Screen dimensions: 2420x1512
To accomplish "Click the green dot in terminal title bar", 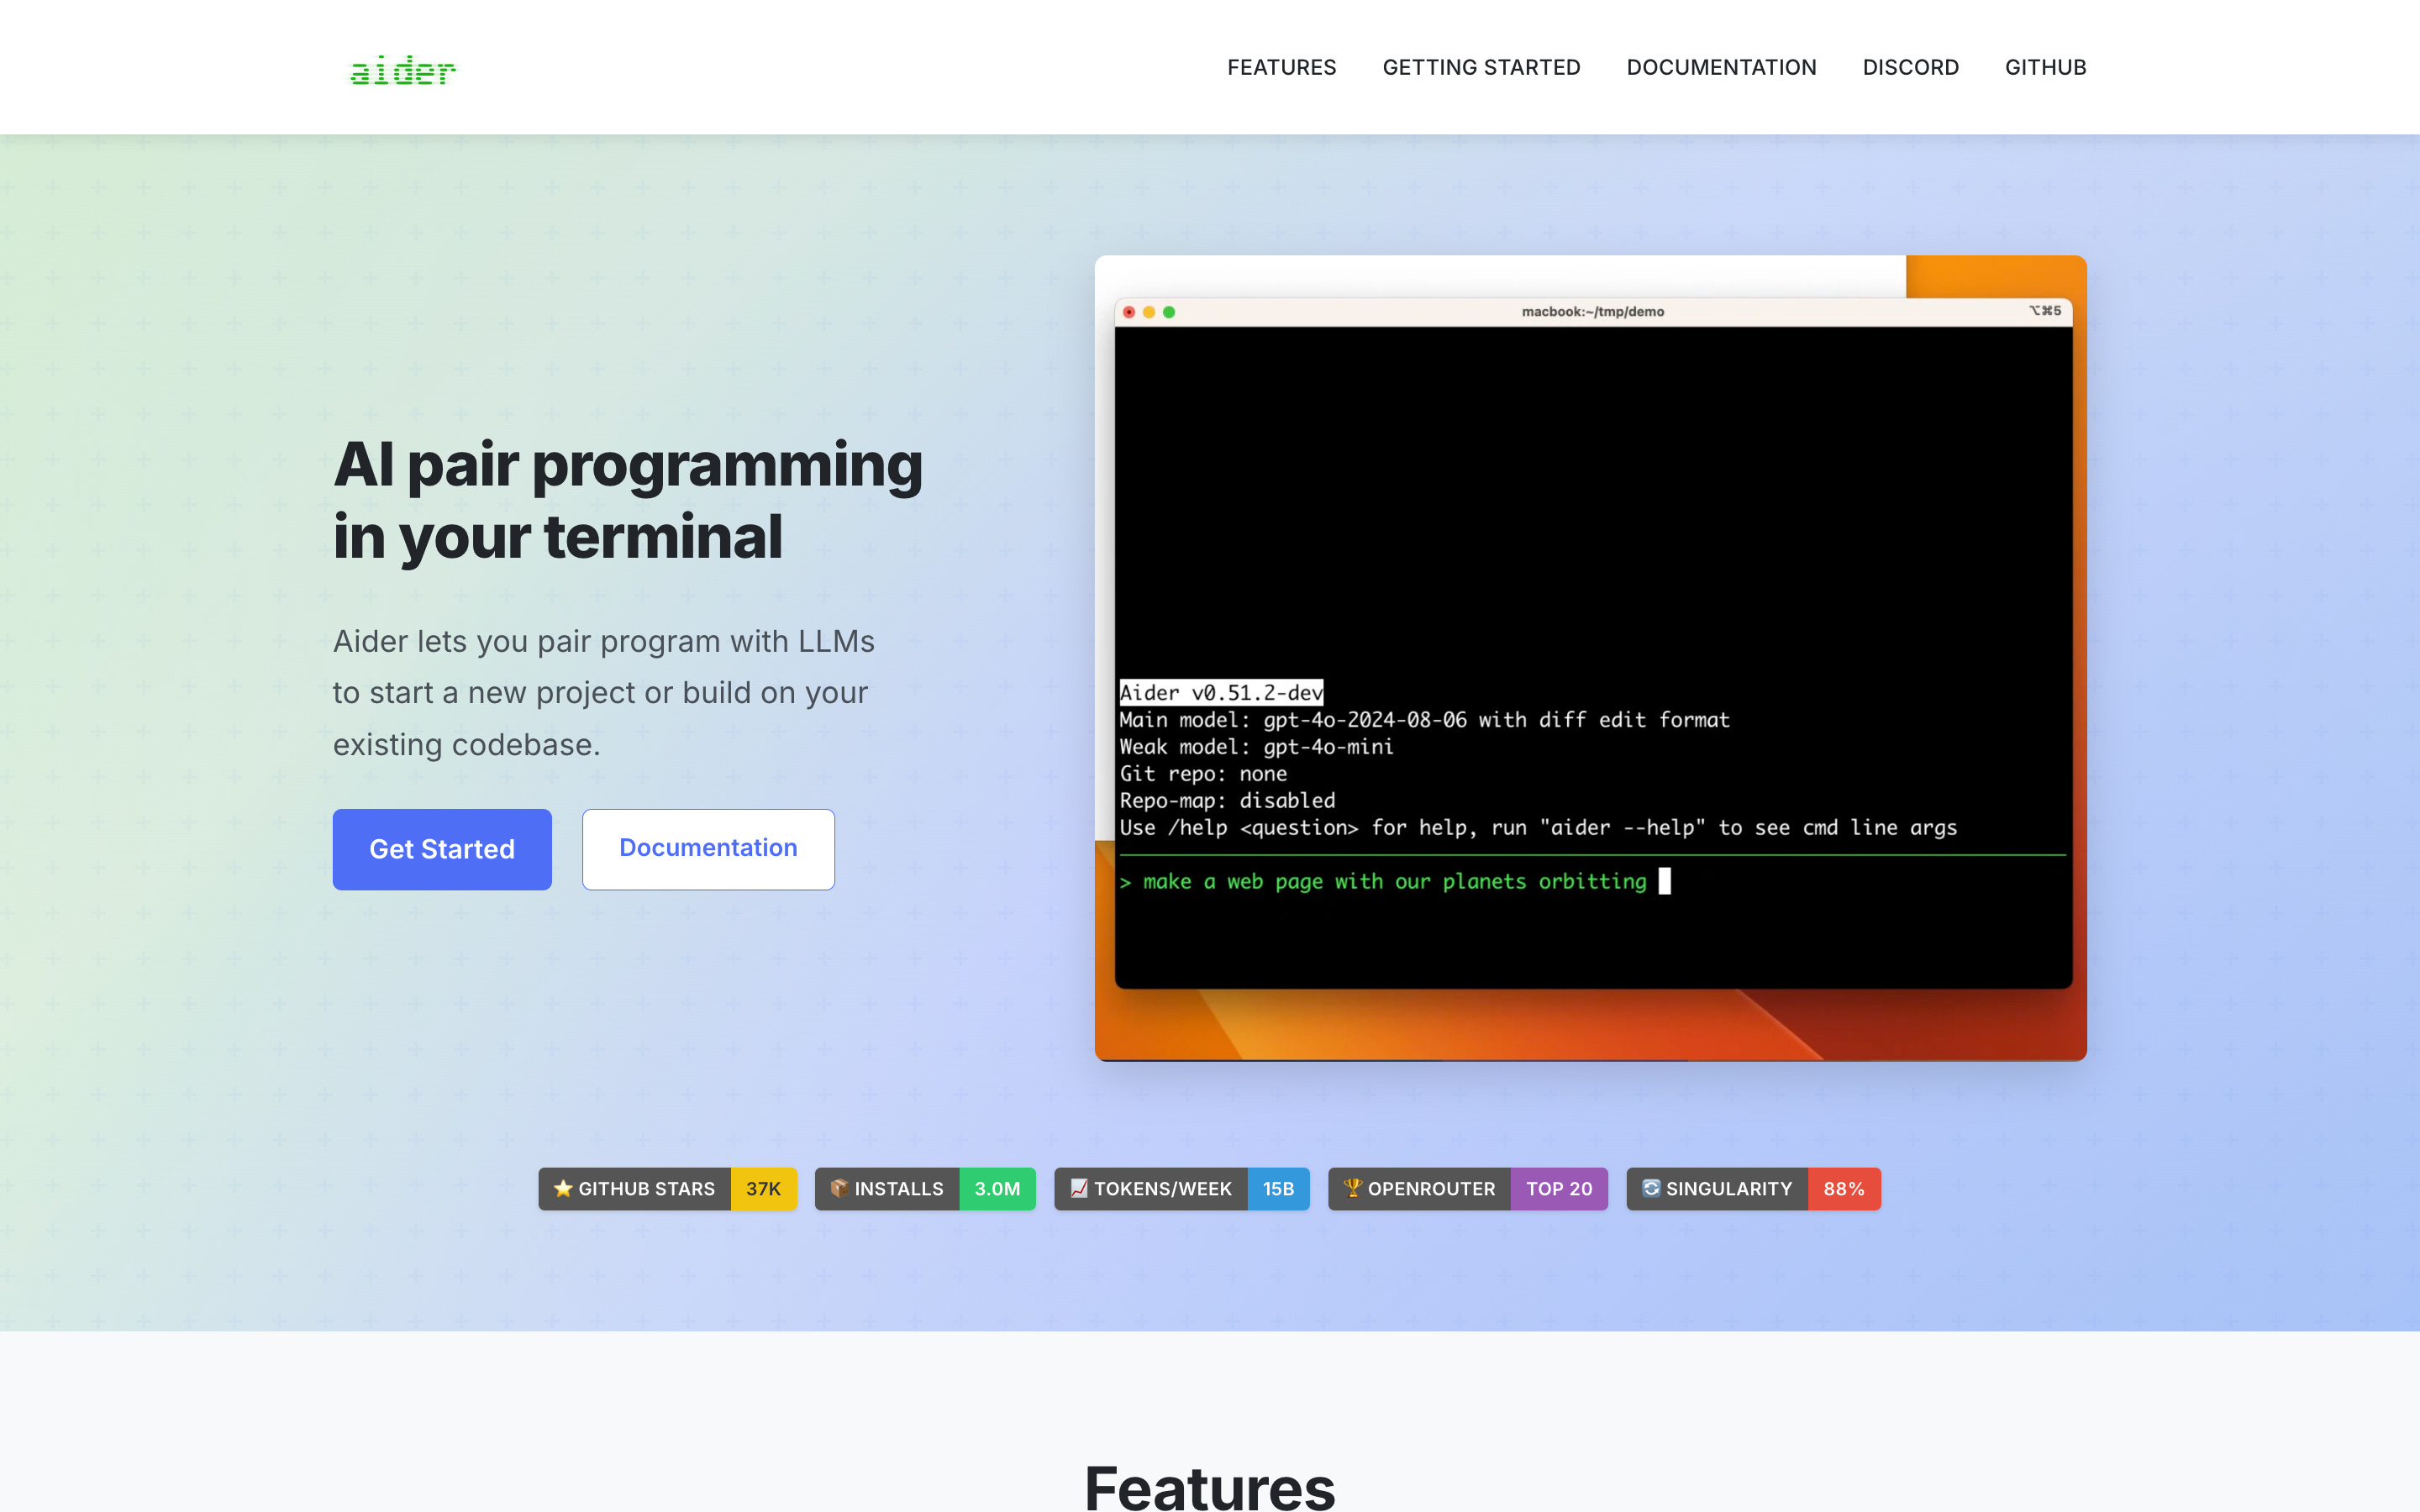I will 1169,312.
